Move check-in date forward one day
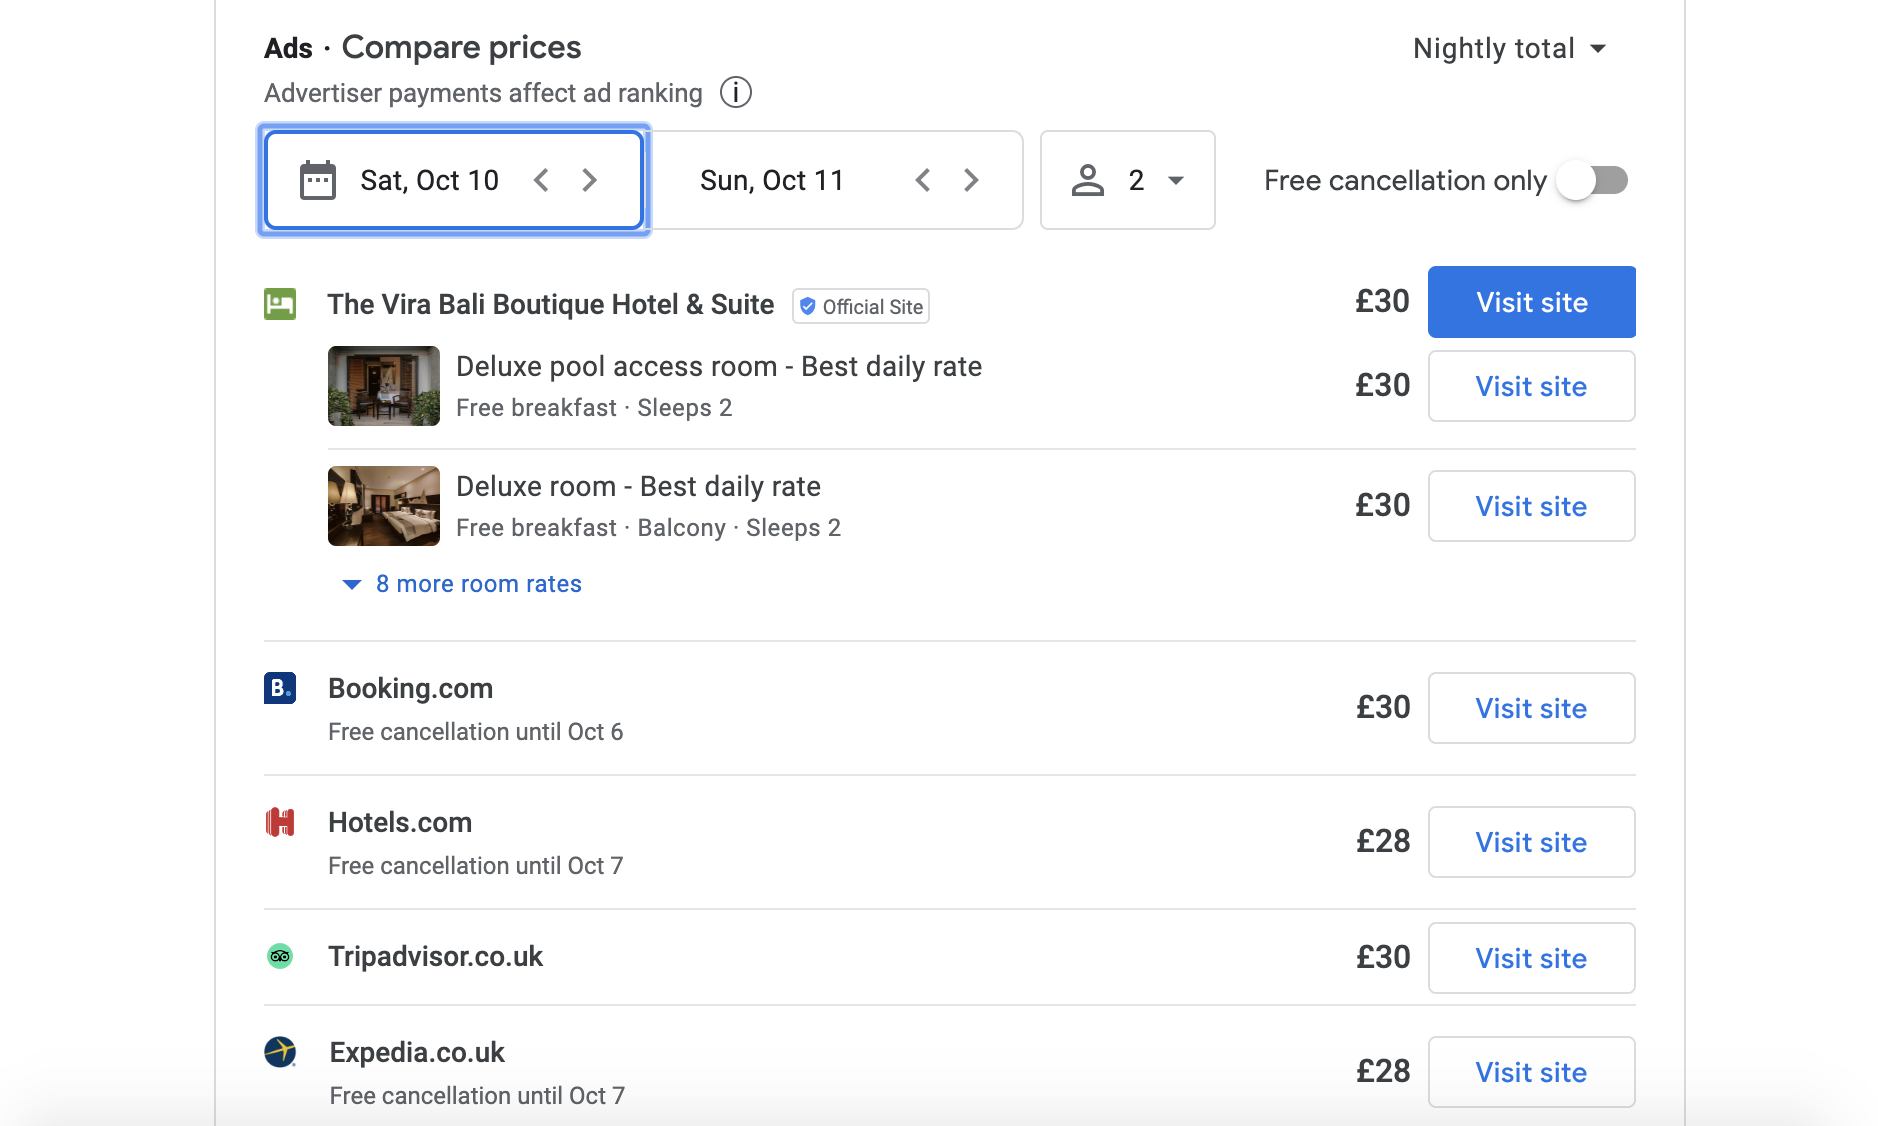Viewport: 1878px width, 1126px height. (590, 180)
